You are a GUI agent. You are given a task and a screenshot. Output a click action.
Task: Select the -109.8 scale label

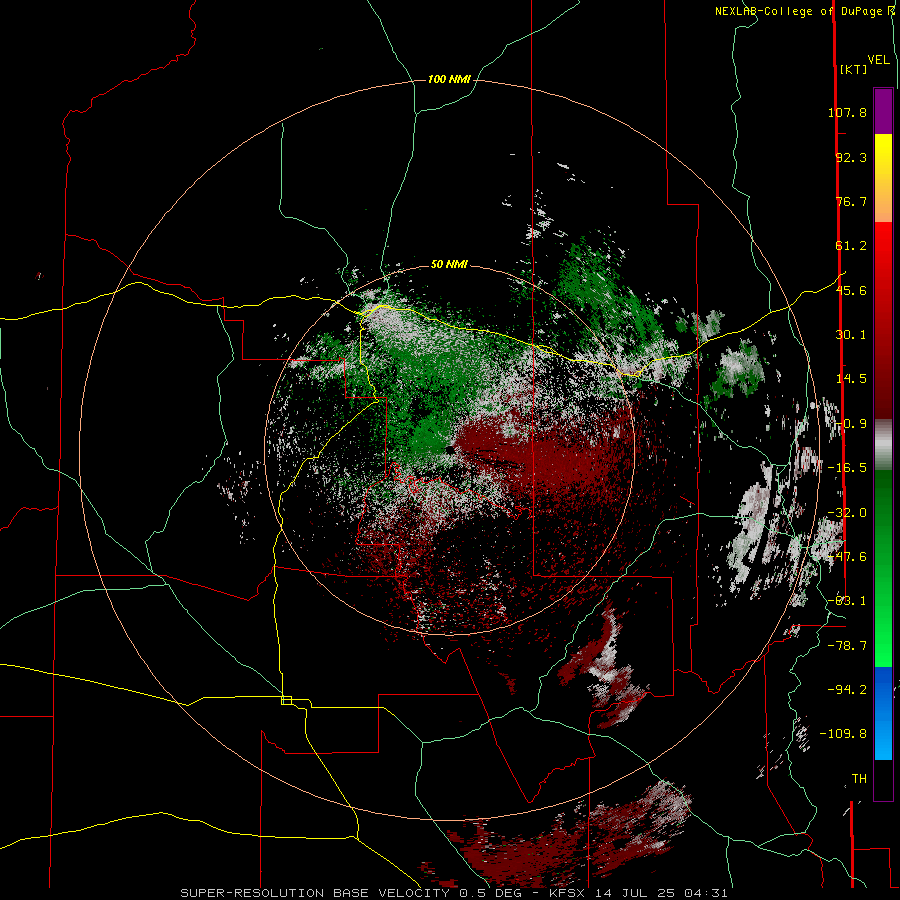843,734
